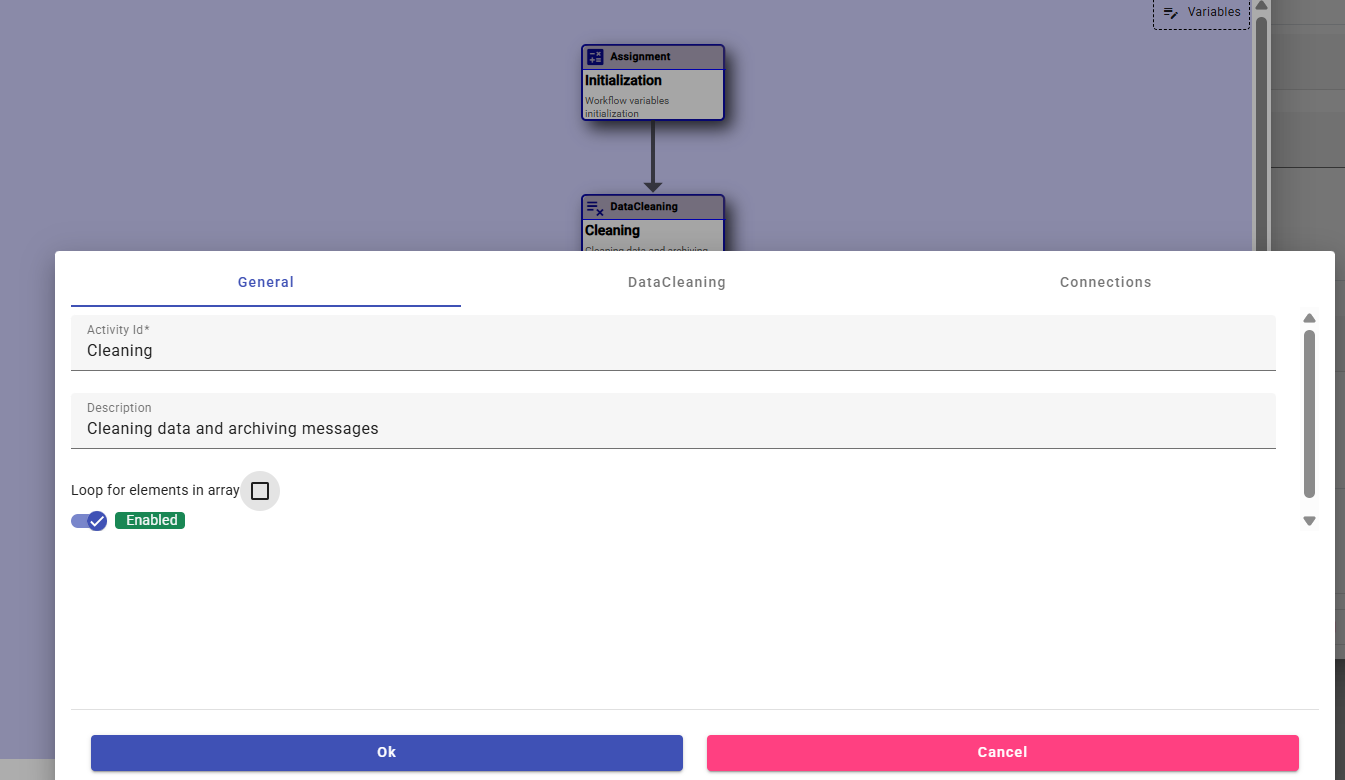Click the canvas scrollbar's up arrow

(x=1262, y=5)
